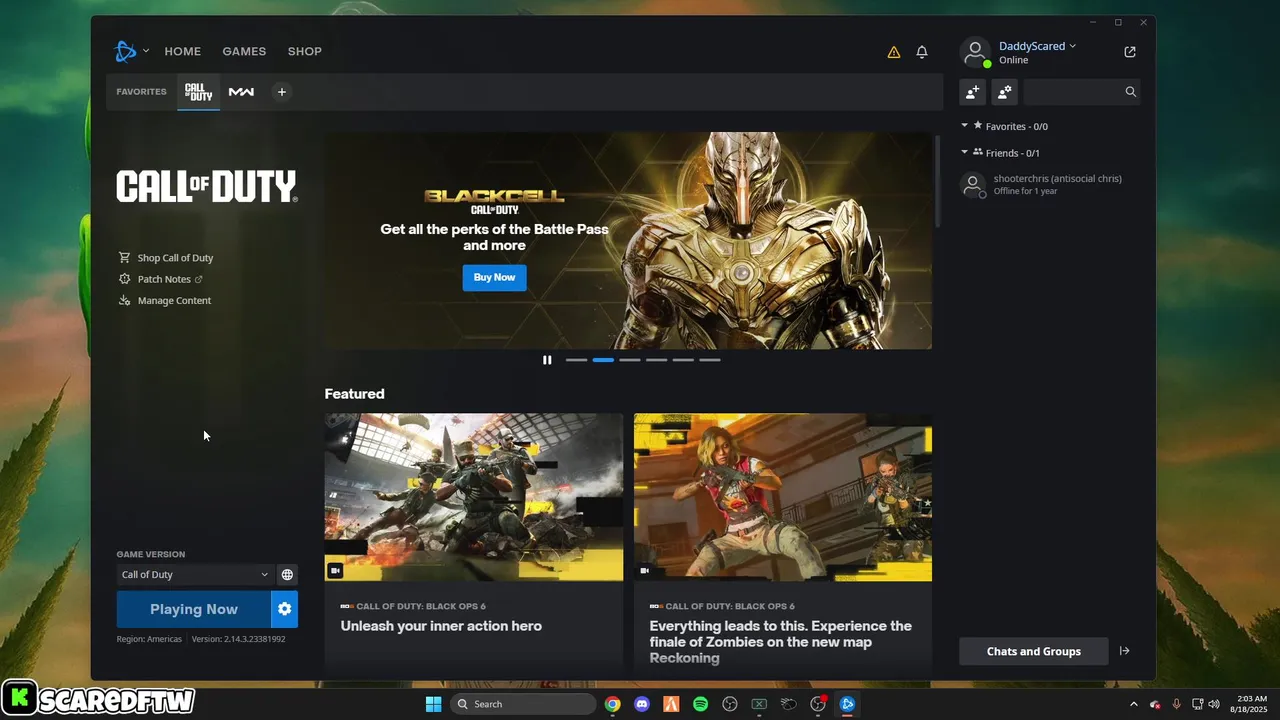Click the FAVORITES label in game bar

pos(141,92)
